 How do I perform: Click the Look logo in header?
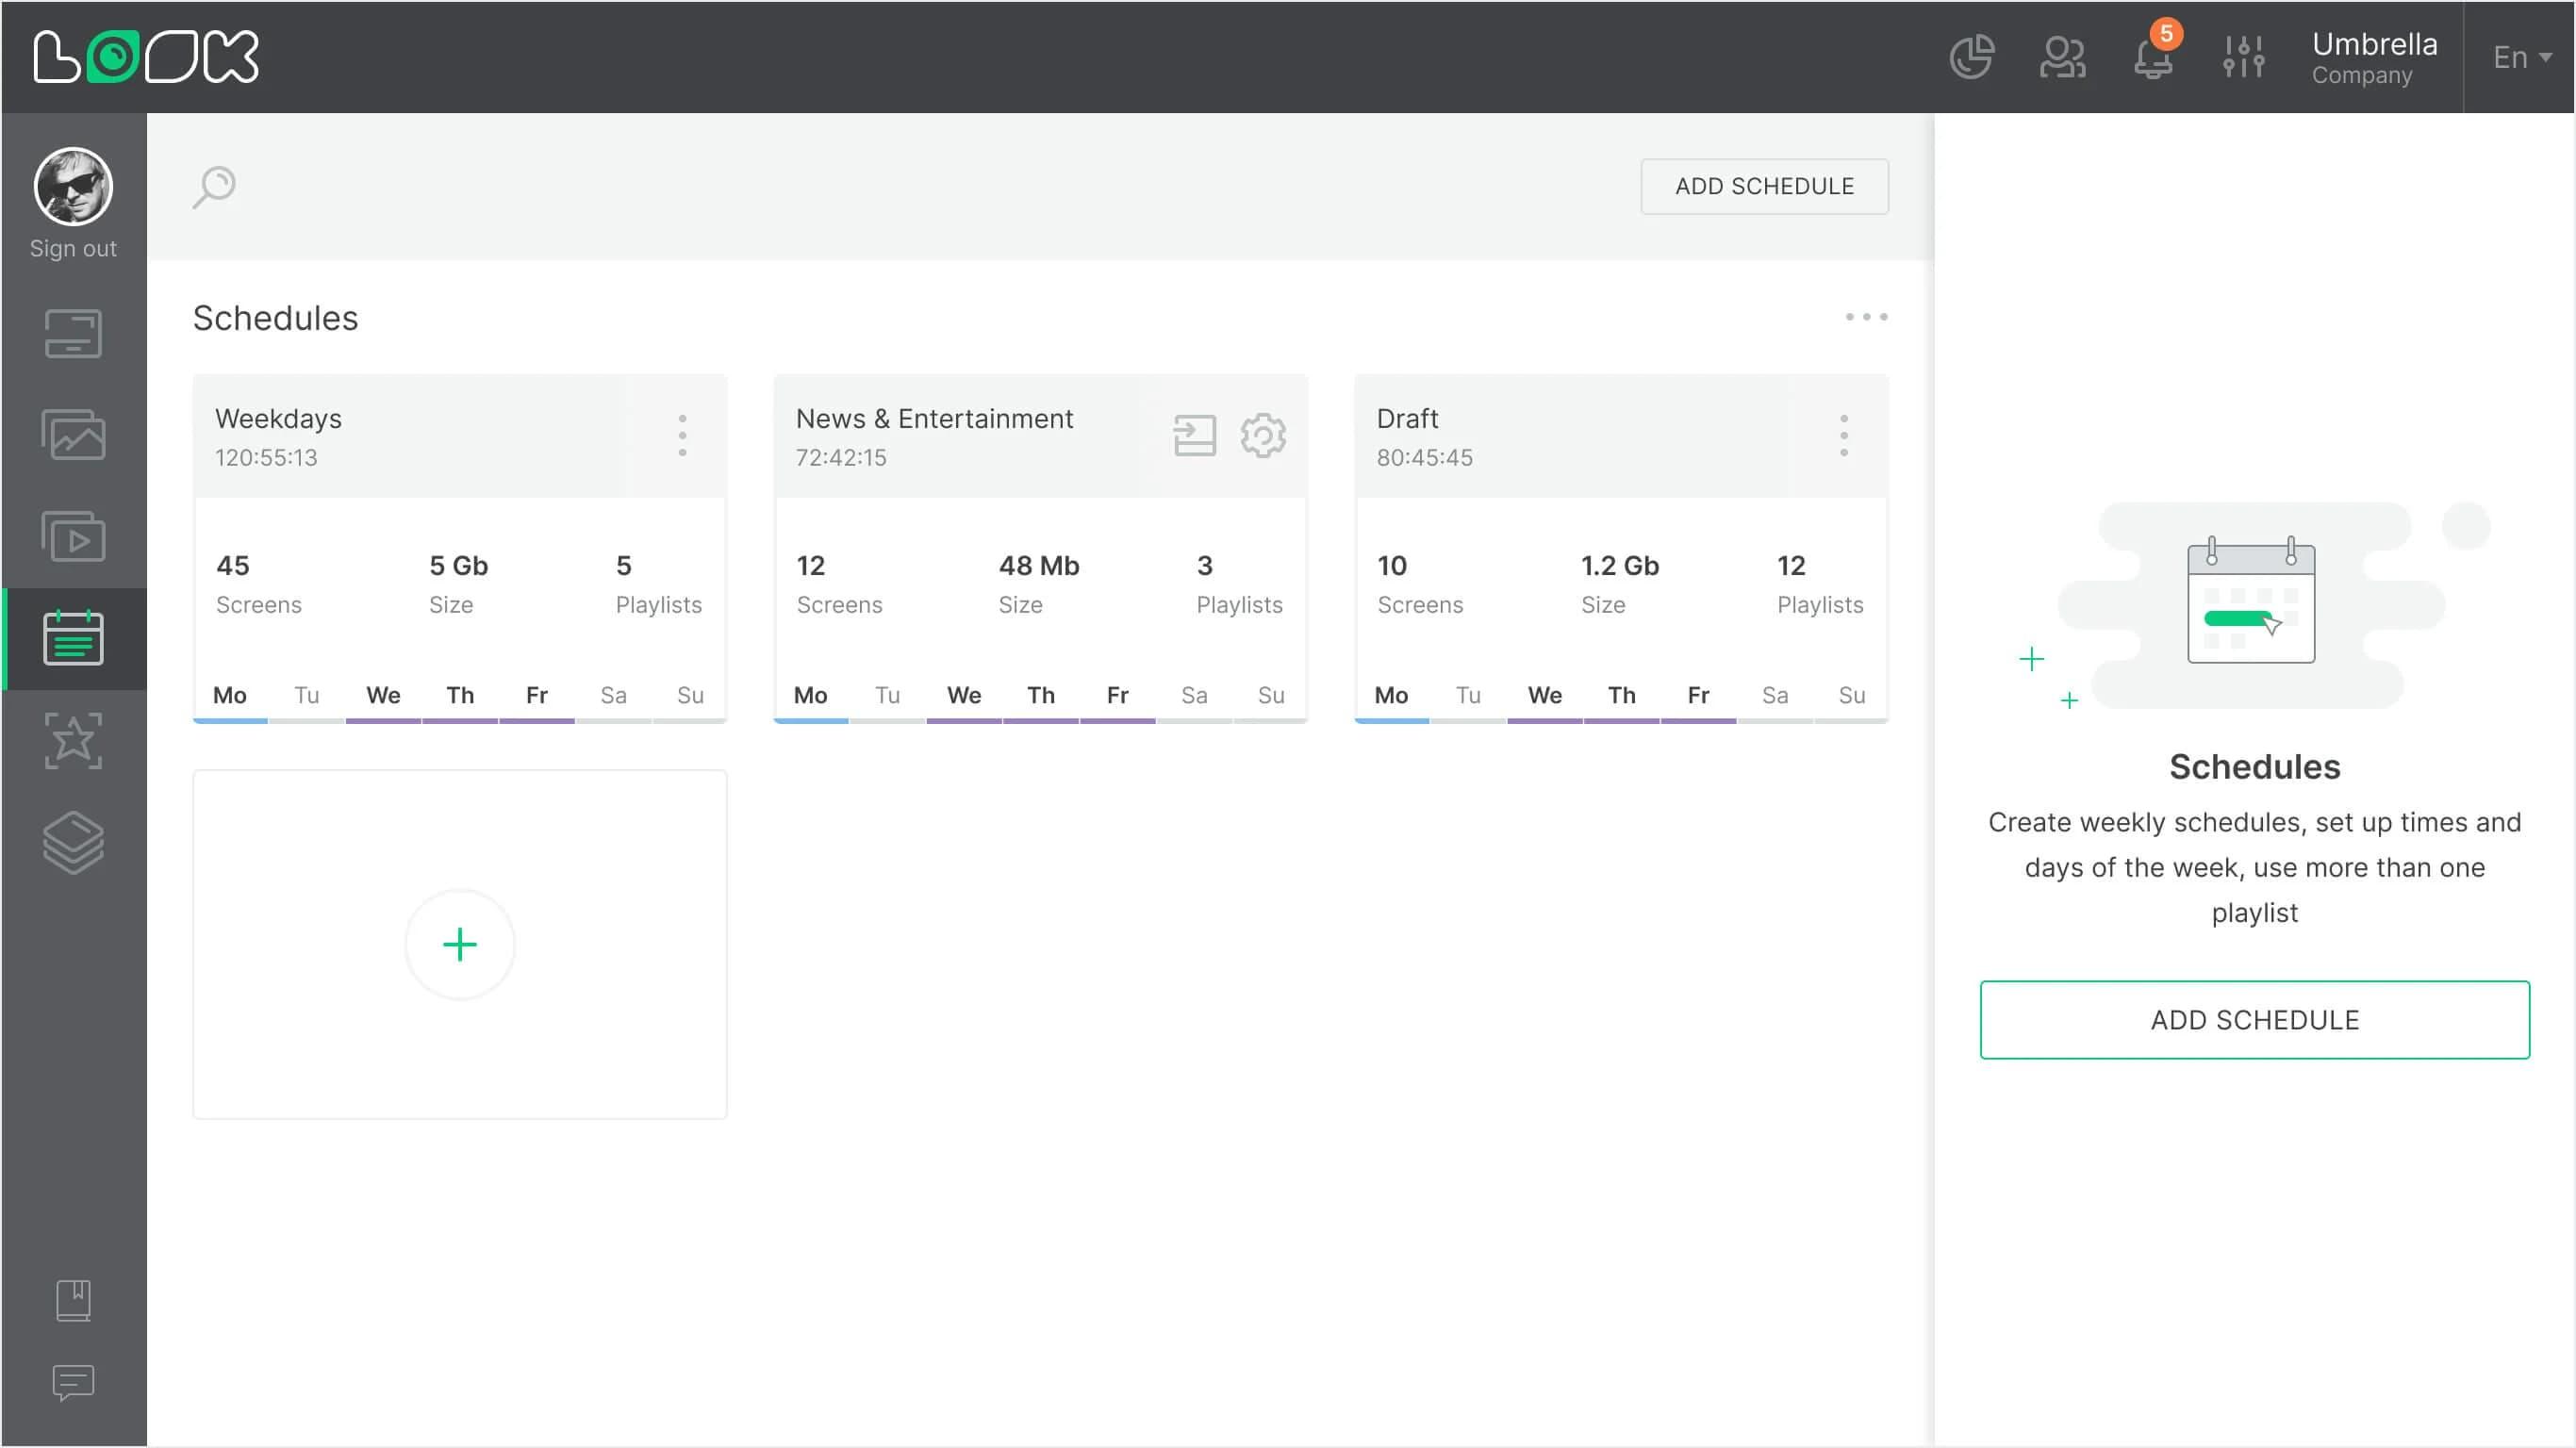(146, 56)
